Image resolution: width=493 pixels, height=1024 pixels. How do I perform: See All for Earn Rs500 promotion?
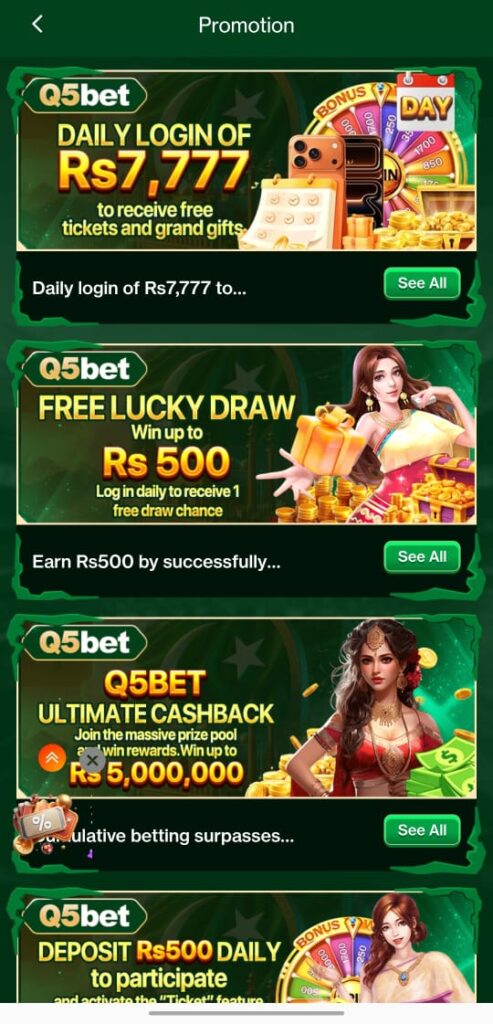tap(422, 556)
